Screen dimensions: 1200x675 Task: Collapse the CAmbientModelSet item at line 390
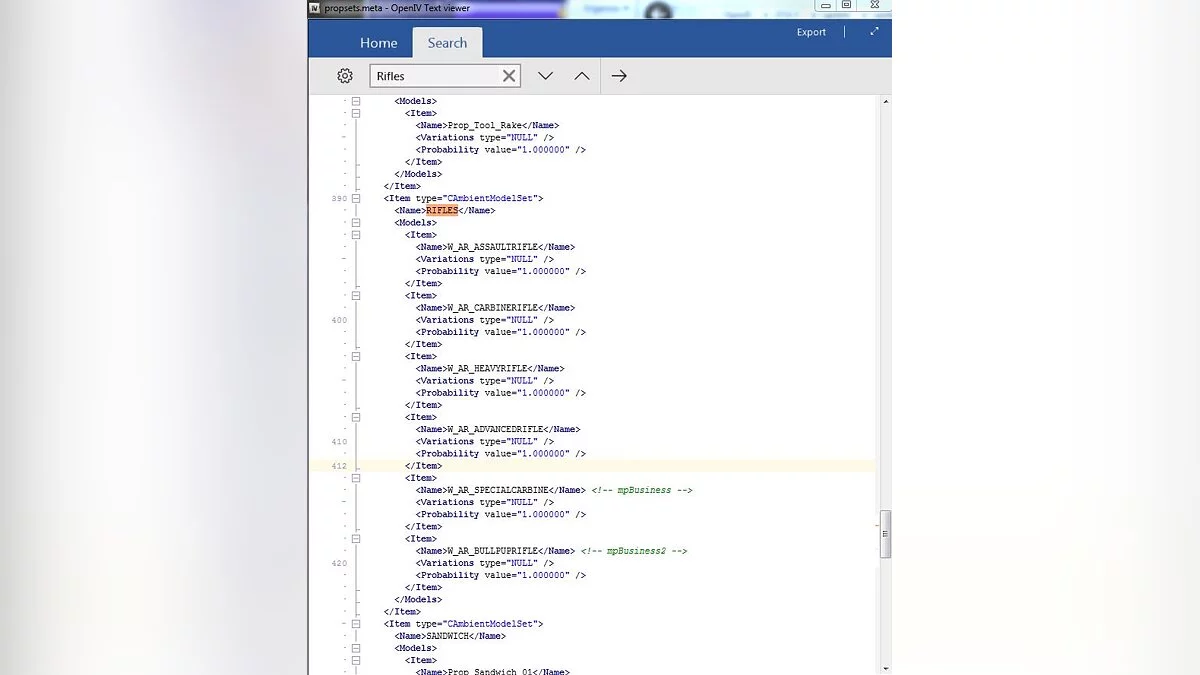[355, 198]
